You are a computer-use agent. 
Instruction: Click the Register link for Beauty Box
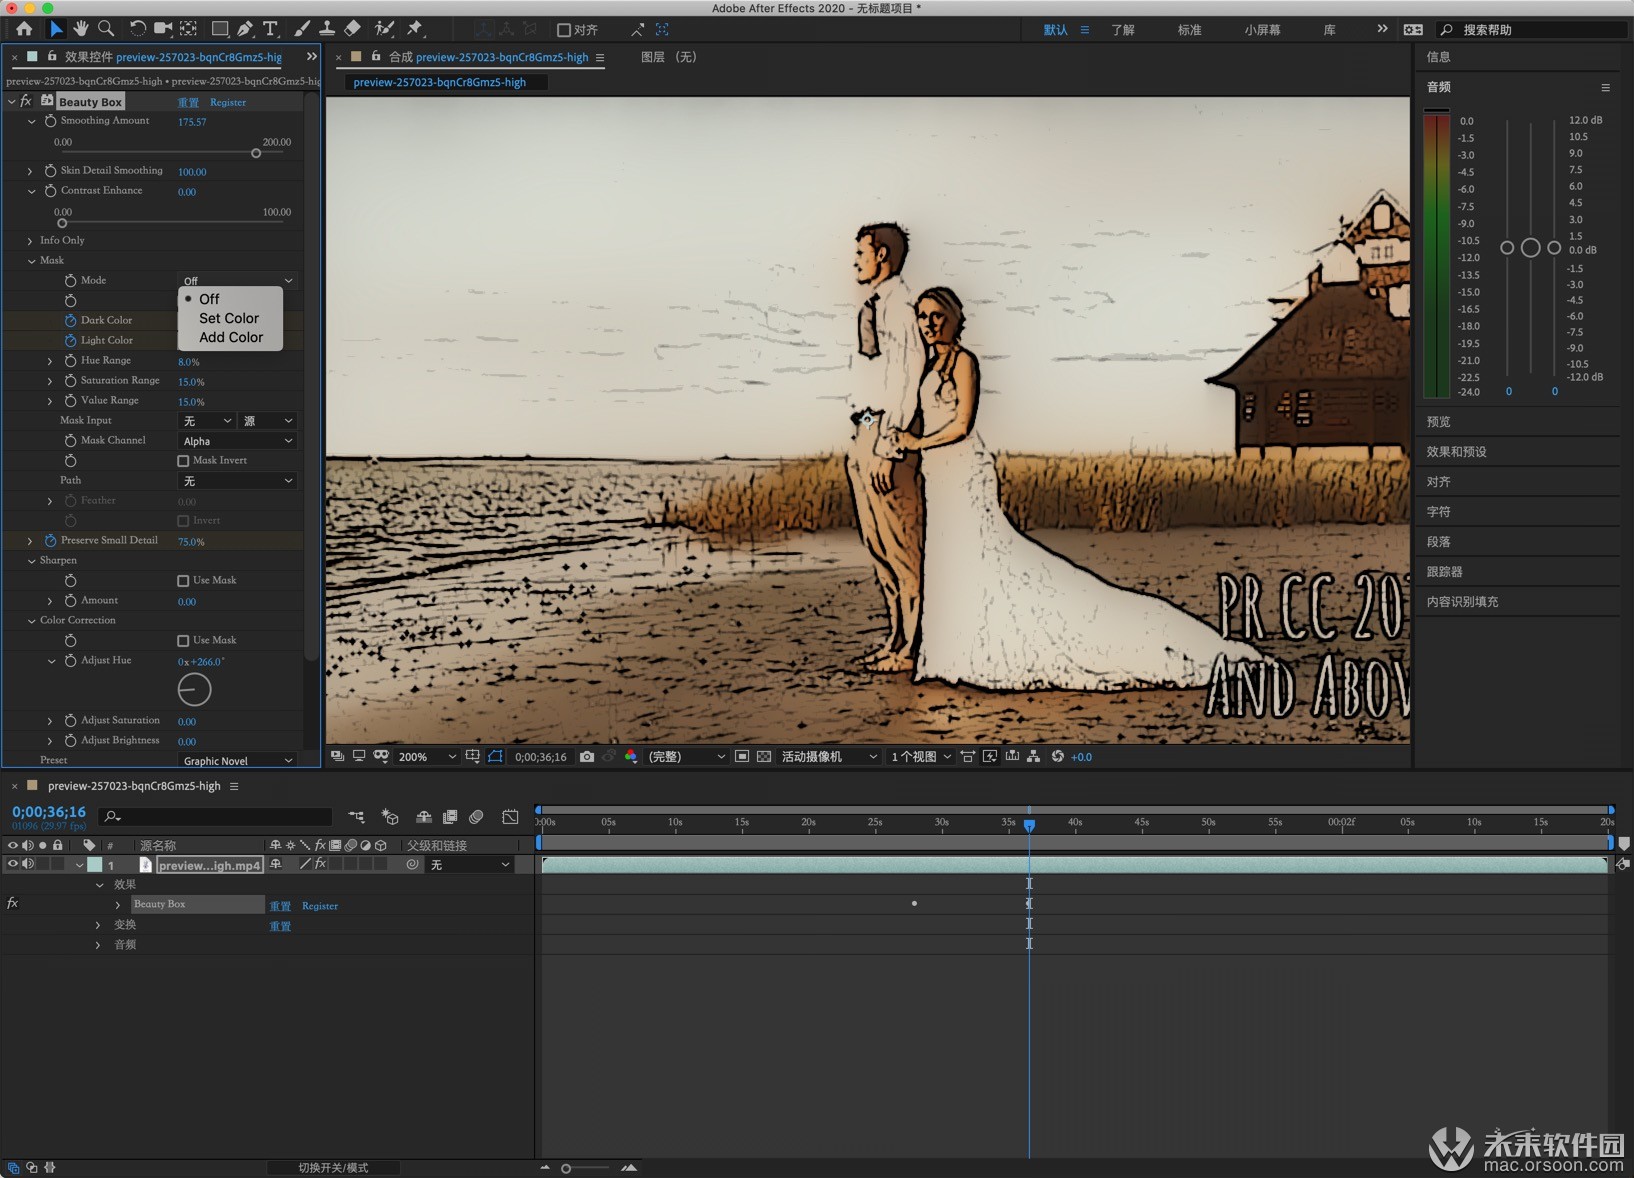(x=228, y=102)
